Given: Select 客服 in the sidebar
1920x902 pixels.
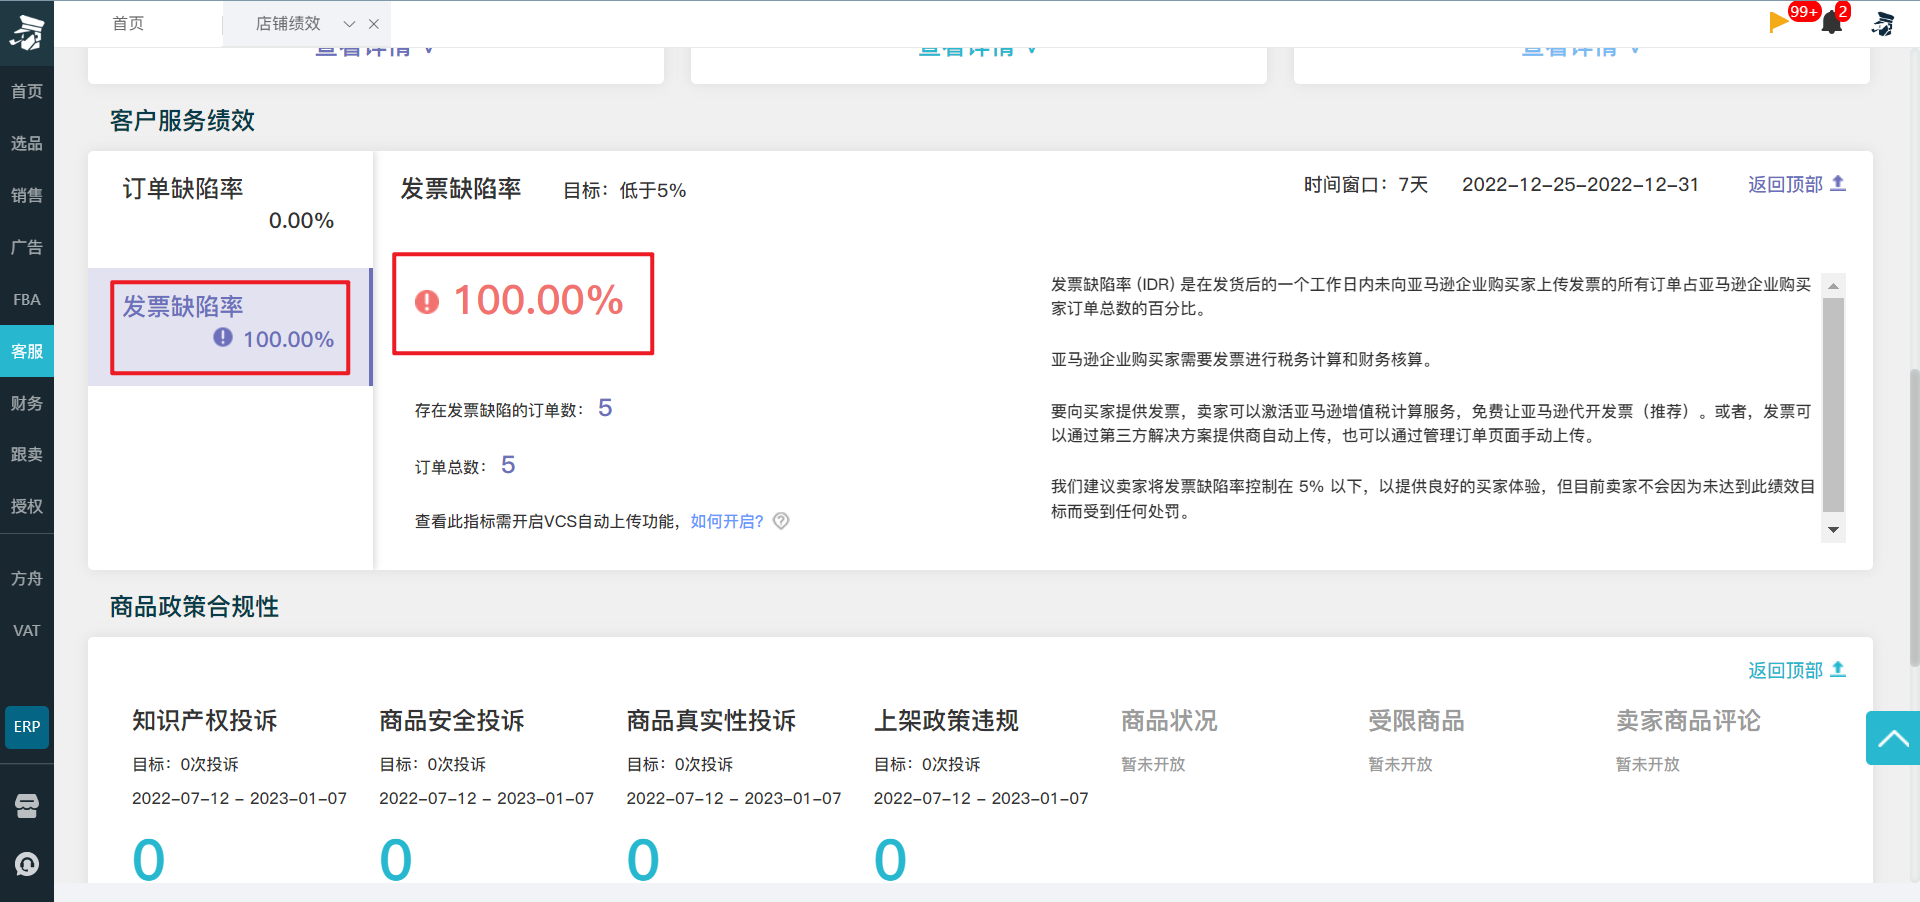Looking at the screenshot, I should click(27, 352).
